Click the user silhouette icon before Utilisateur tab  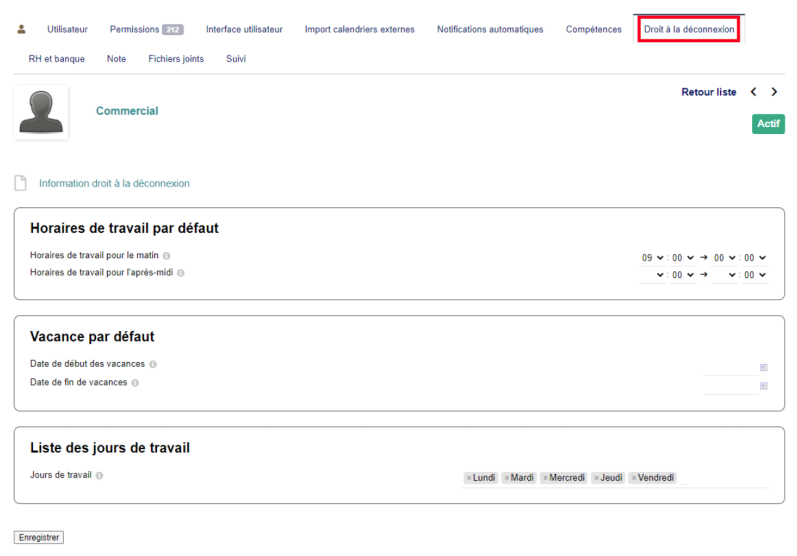coord(22,29)
